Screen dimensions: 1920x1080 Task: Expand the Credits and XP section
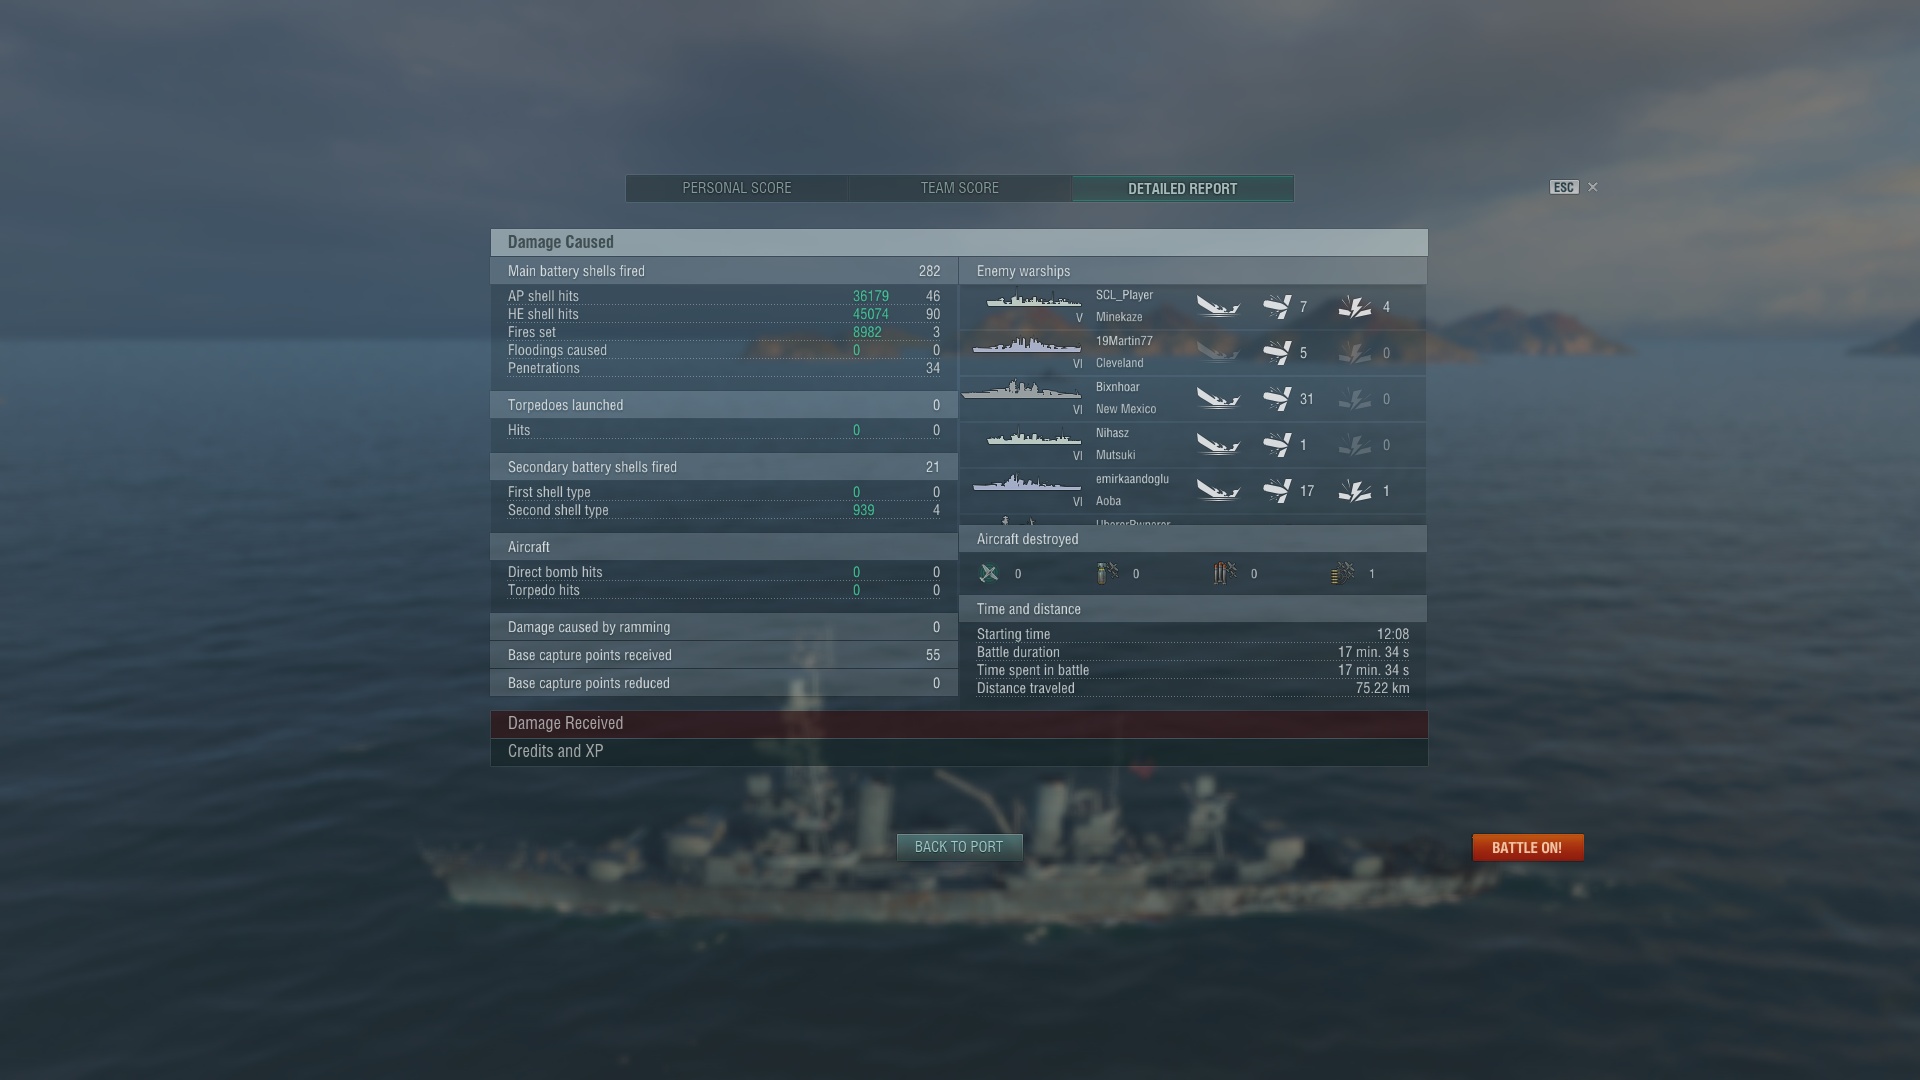(959, 751)
